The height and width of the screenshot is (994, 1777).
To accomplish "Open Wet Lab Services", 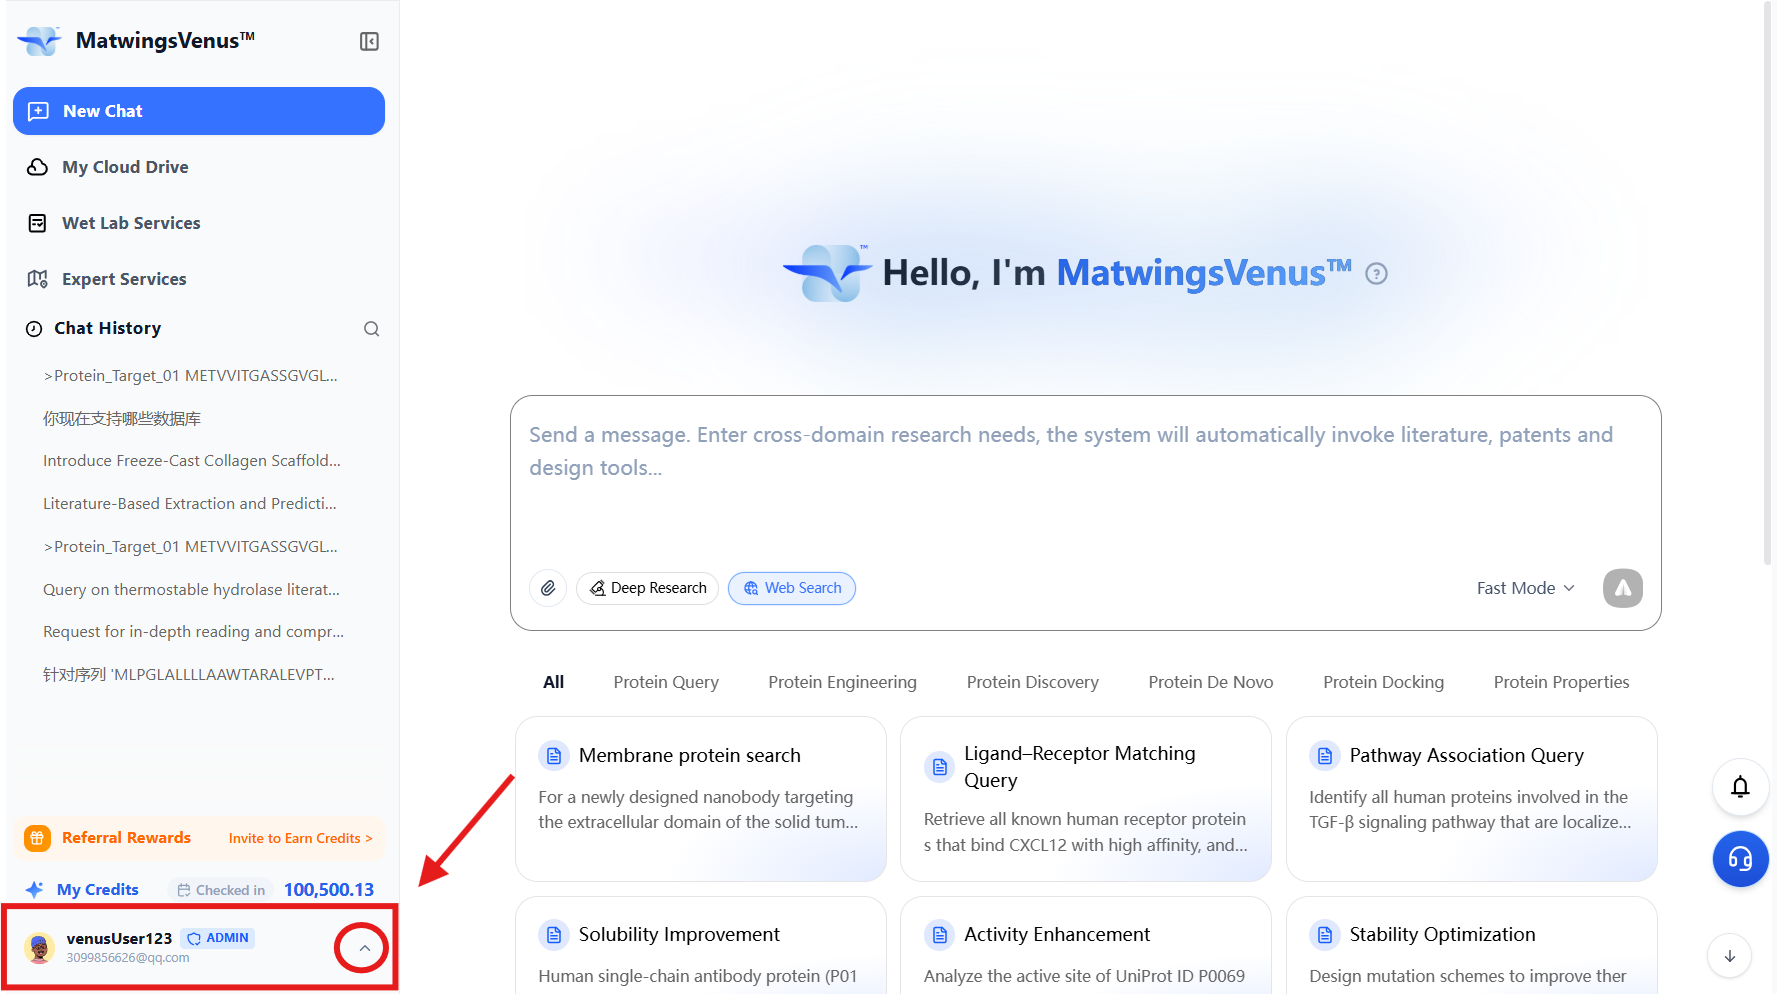I will pos(199,223).
